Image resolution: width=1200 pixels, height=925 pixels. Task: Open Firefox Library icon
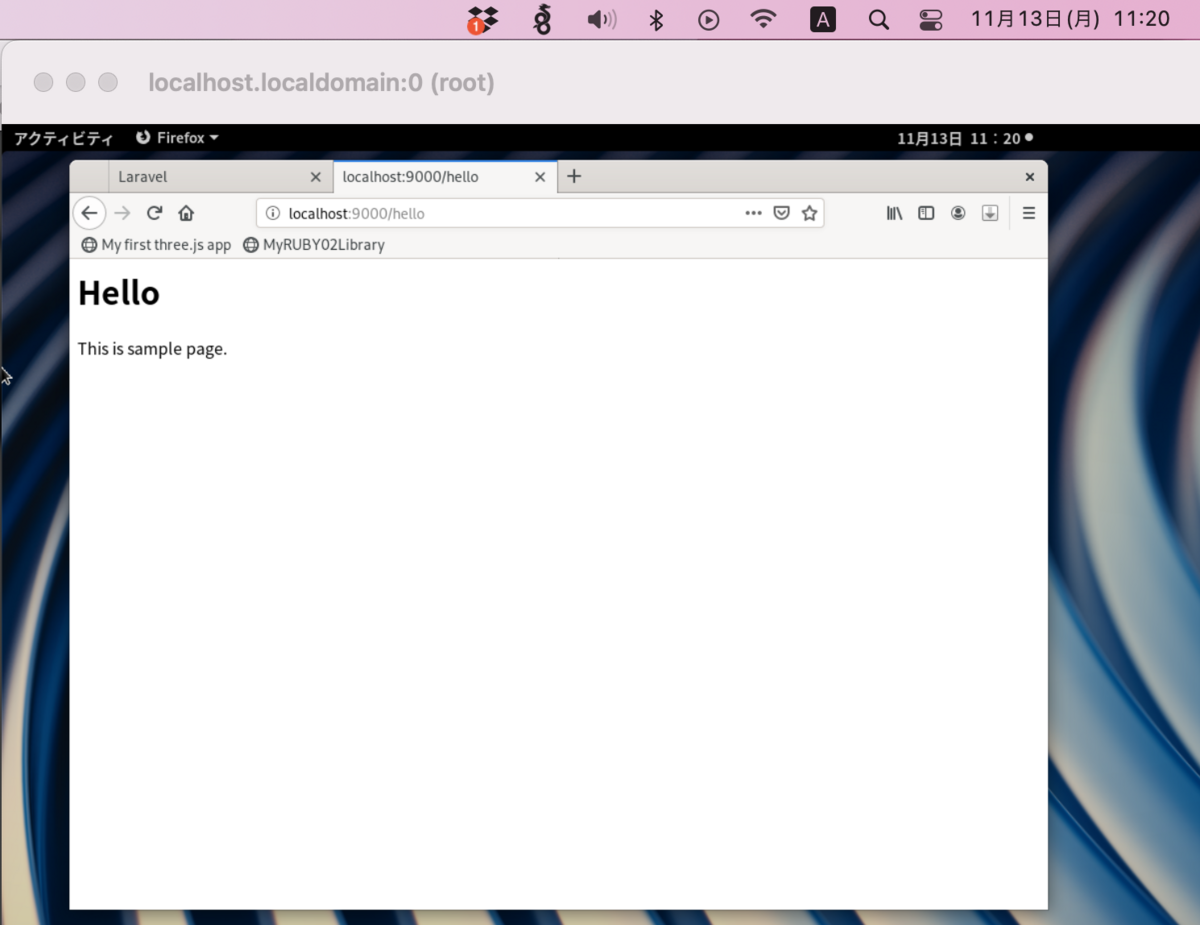pyautogui.click(x=895, y=213)
